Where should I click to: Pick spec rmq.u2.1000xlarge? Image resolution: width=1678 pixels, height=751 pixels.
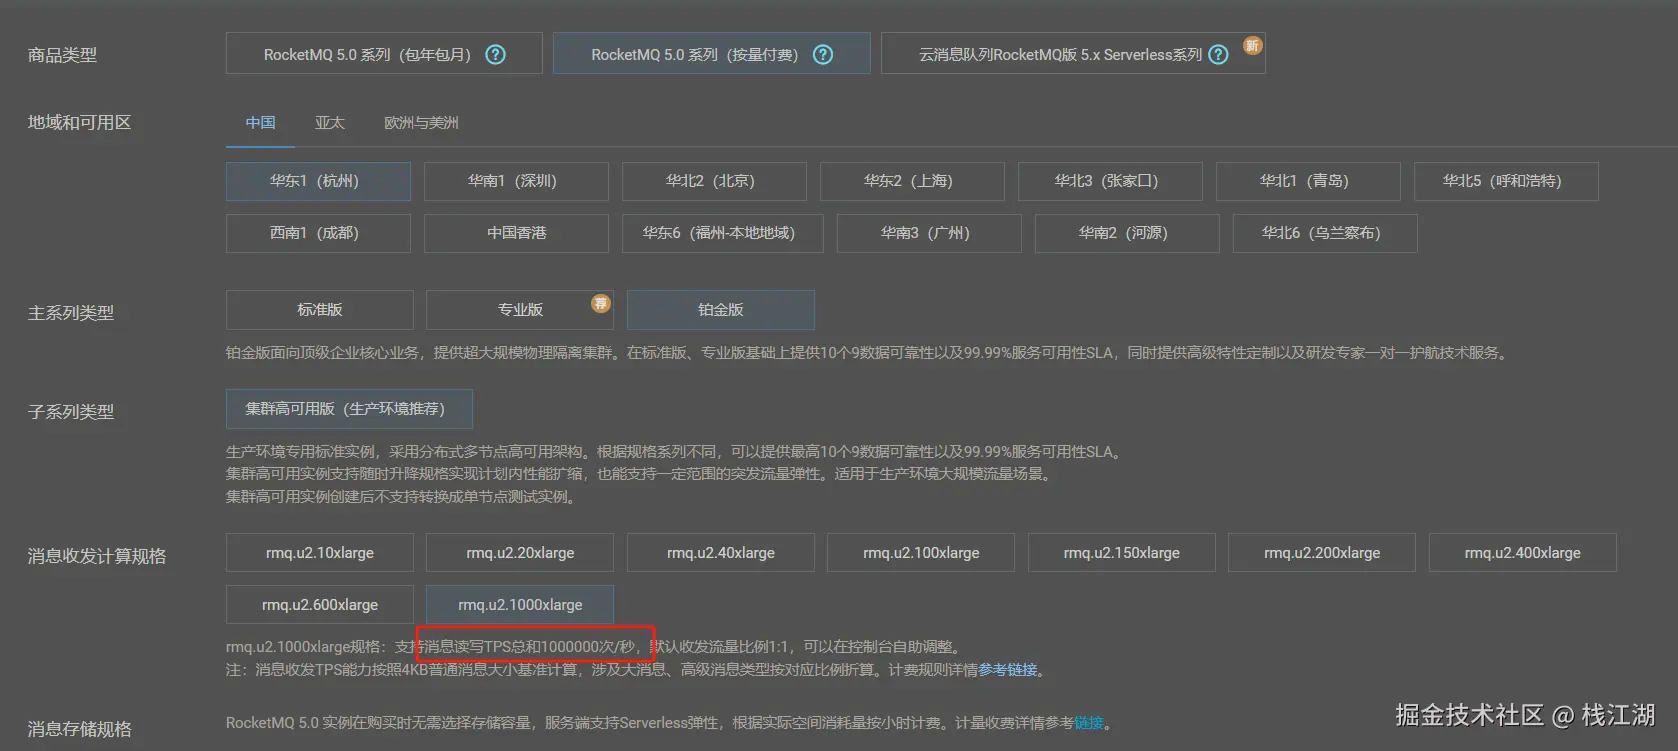[x=520, y=605]
